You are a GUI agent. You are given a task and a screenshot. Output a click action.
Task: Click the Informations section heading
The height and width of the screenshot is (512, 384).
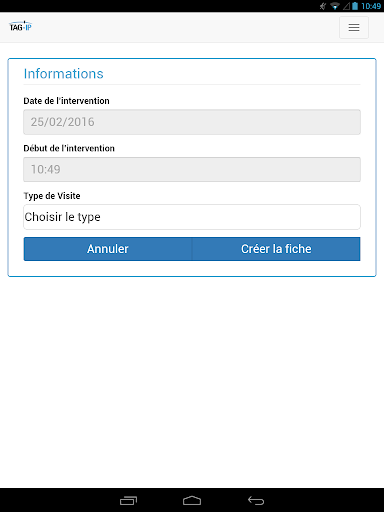[x=64, y=74]
